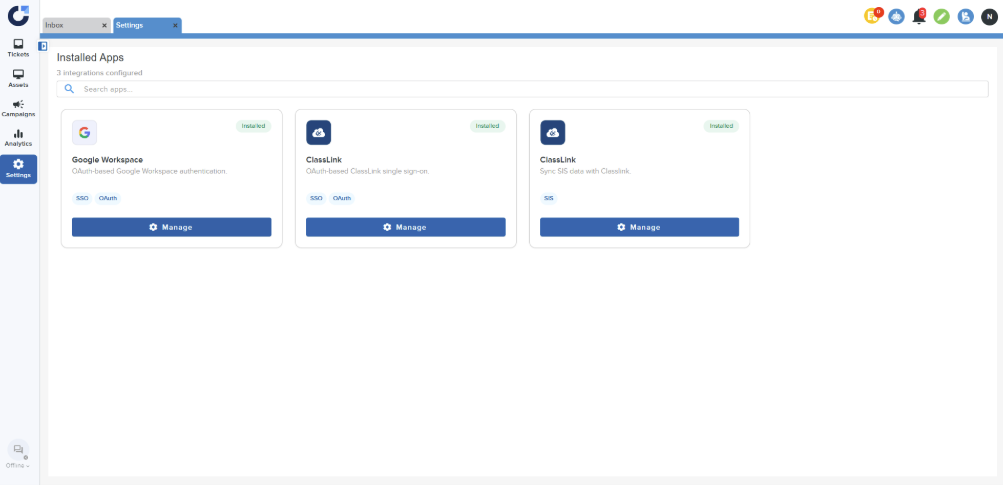Go to the Assets section
1003x485 pixels.
tap(18, 78)
